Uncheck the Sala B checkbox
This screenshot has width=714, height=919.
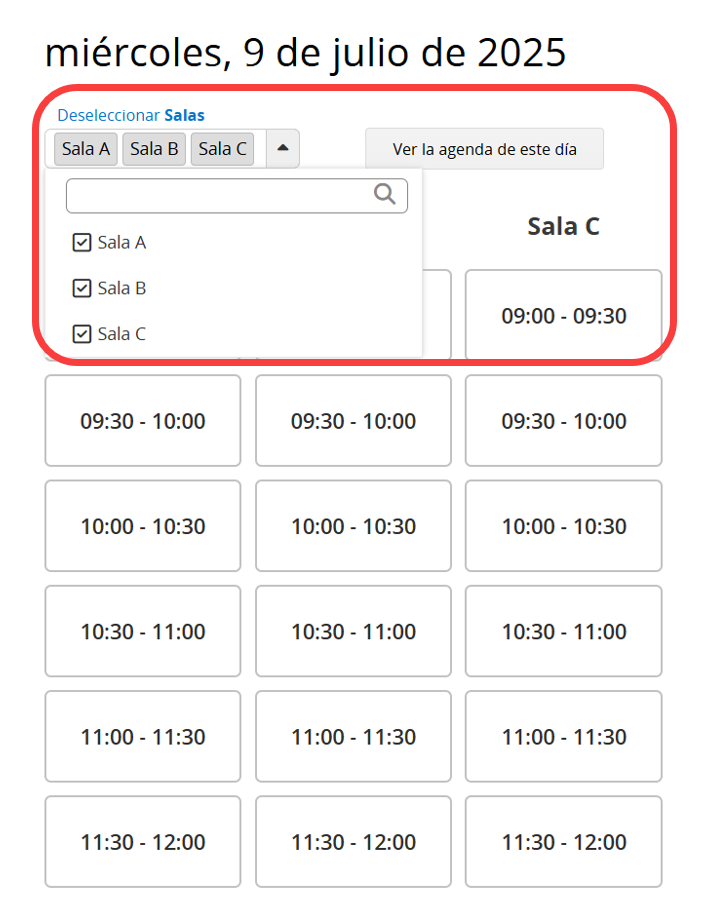point(81,288)
